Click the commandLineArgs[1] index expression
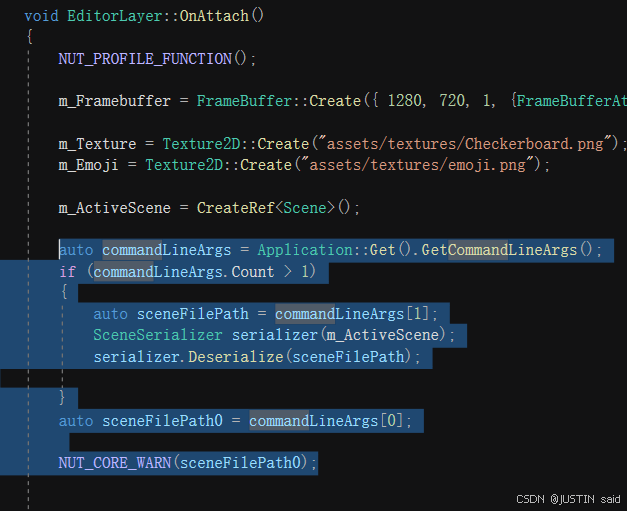The width and height of the screenshot is (627, 511). pyautogui.click(x=356, y=314)
